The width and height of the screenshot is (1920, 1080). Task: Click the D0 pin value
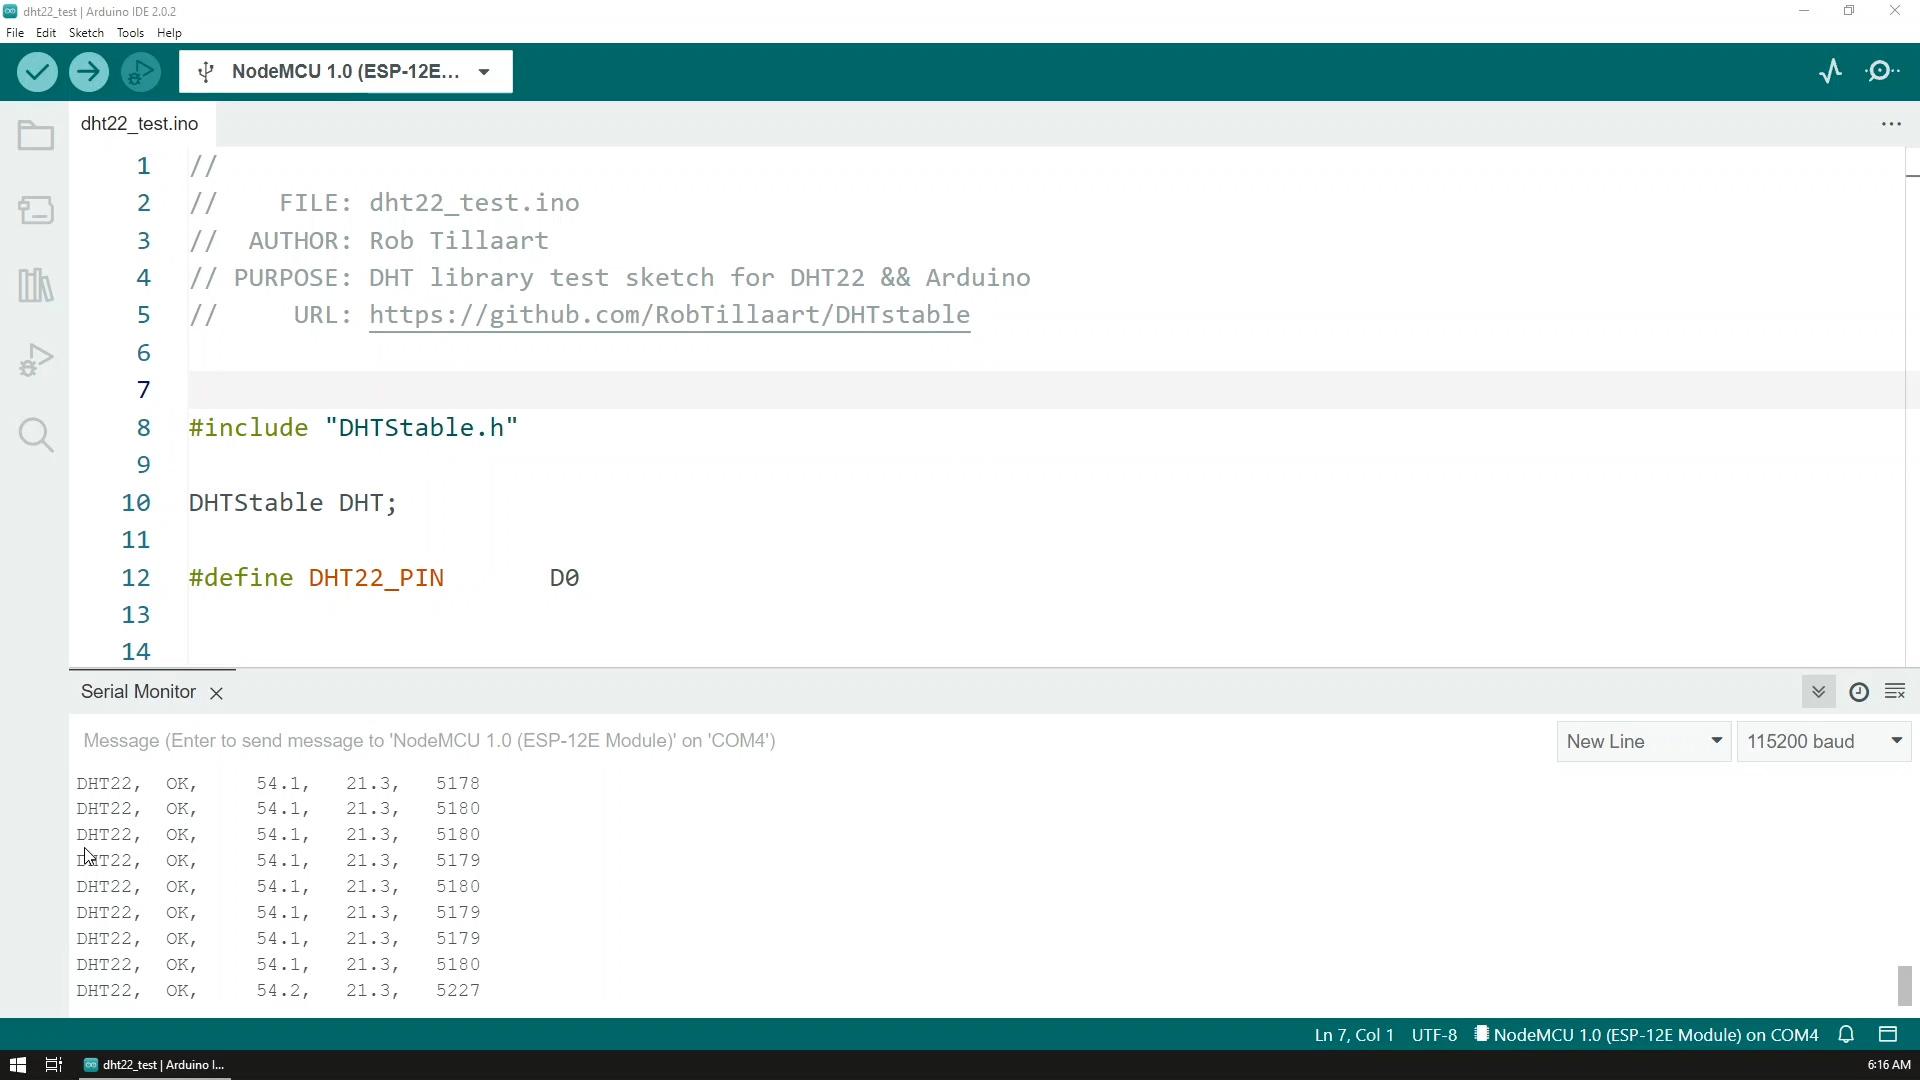pos(564,578)
